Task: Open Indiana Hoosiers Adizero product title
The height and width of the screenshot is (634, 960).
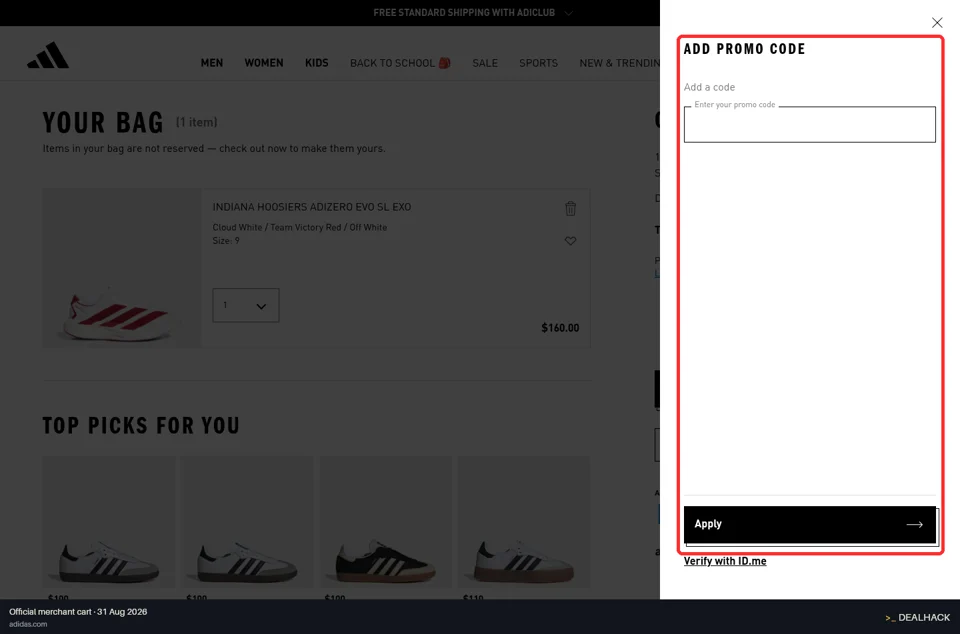Action: (312, 207)
